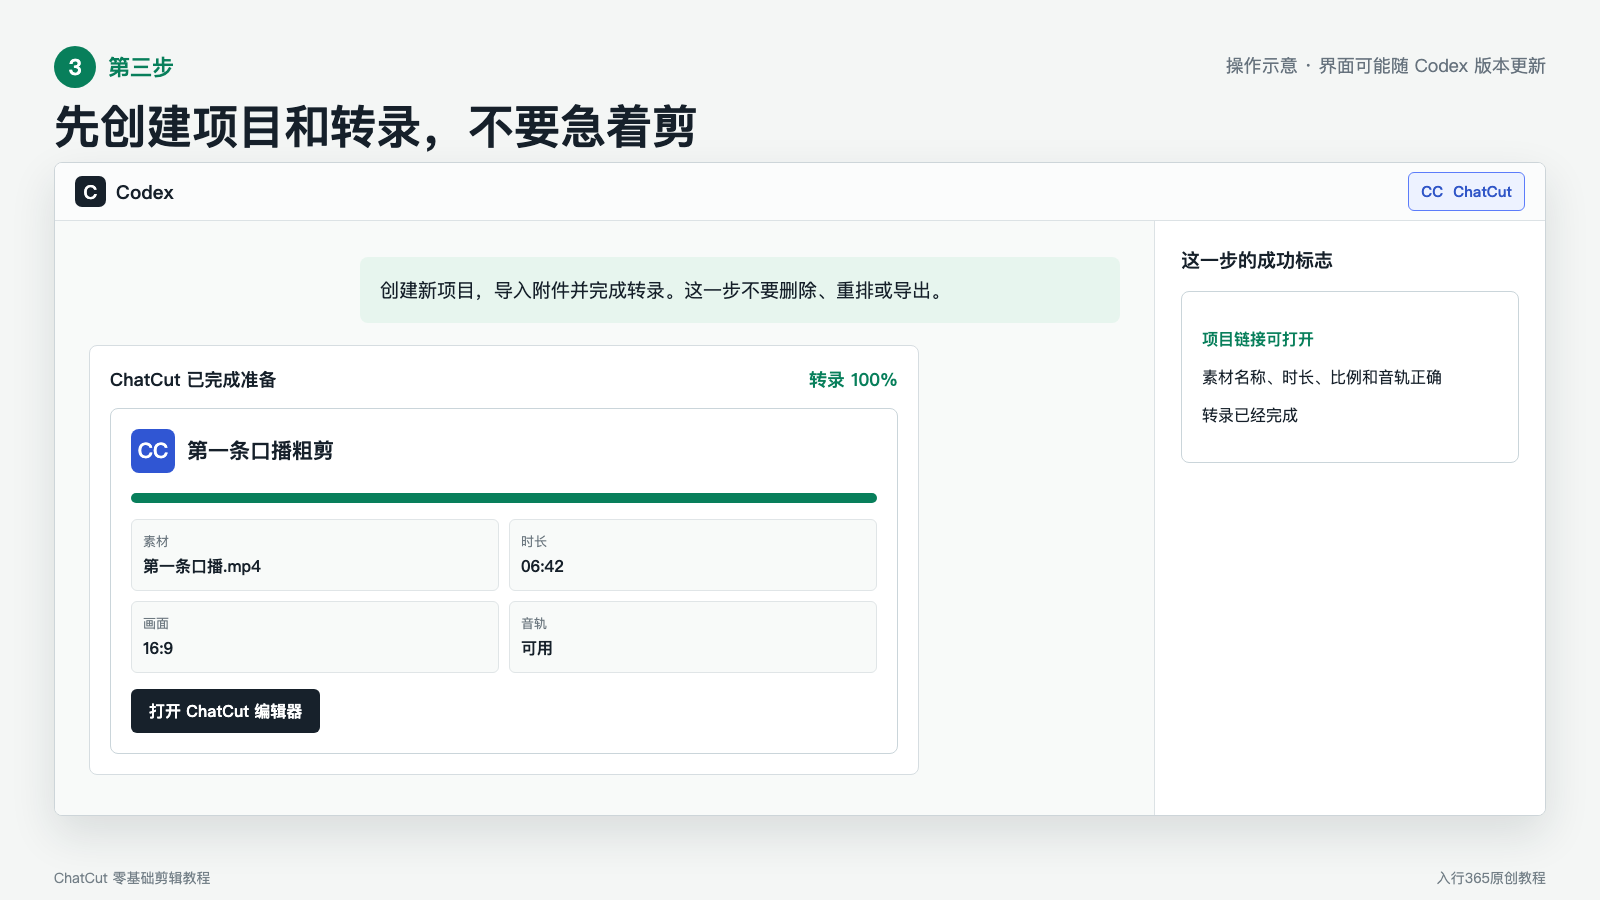Click the 画面 field label
Viewport: 1600px width, 900px height.
[156, 623]
